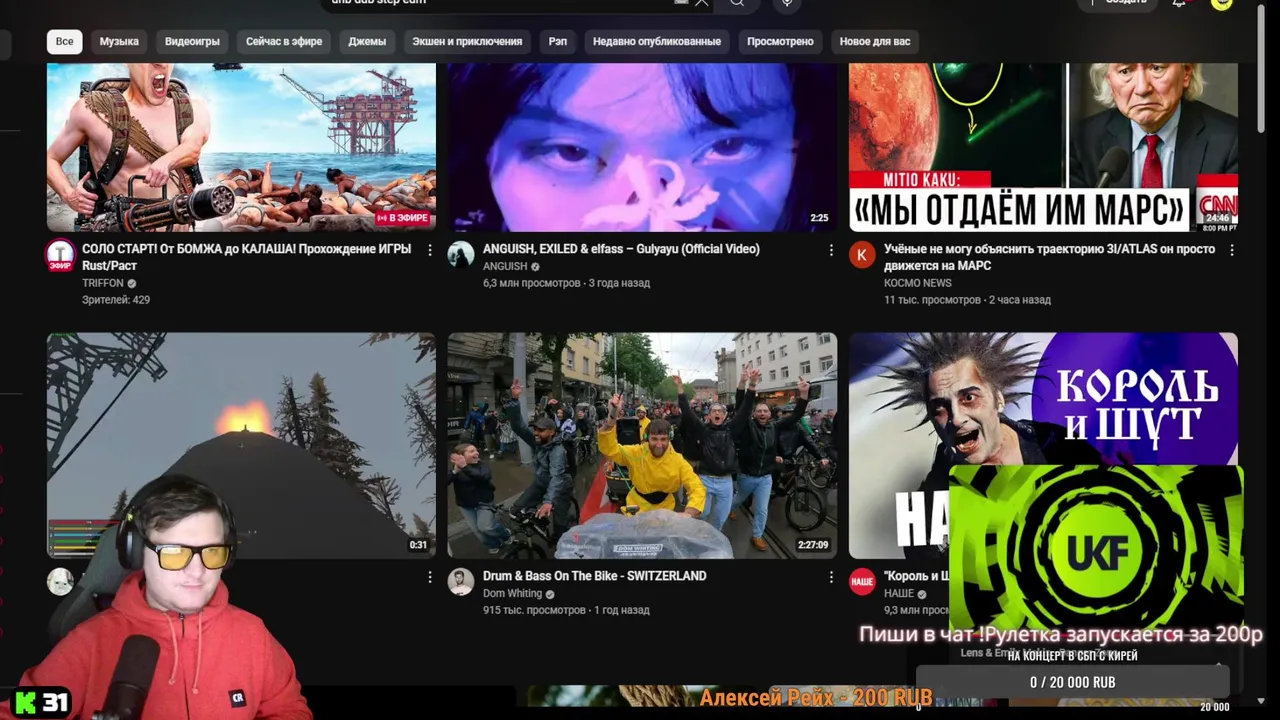
Task: Click the 0:31 duration badge
Action: (418, 545)
